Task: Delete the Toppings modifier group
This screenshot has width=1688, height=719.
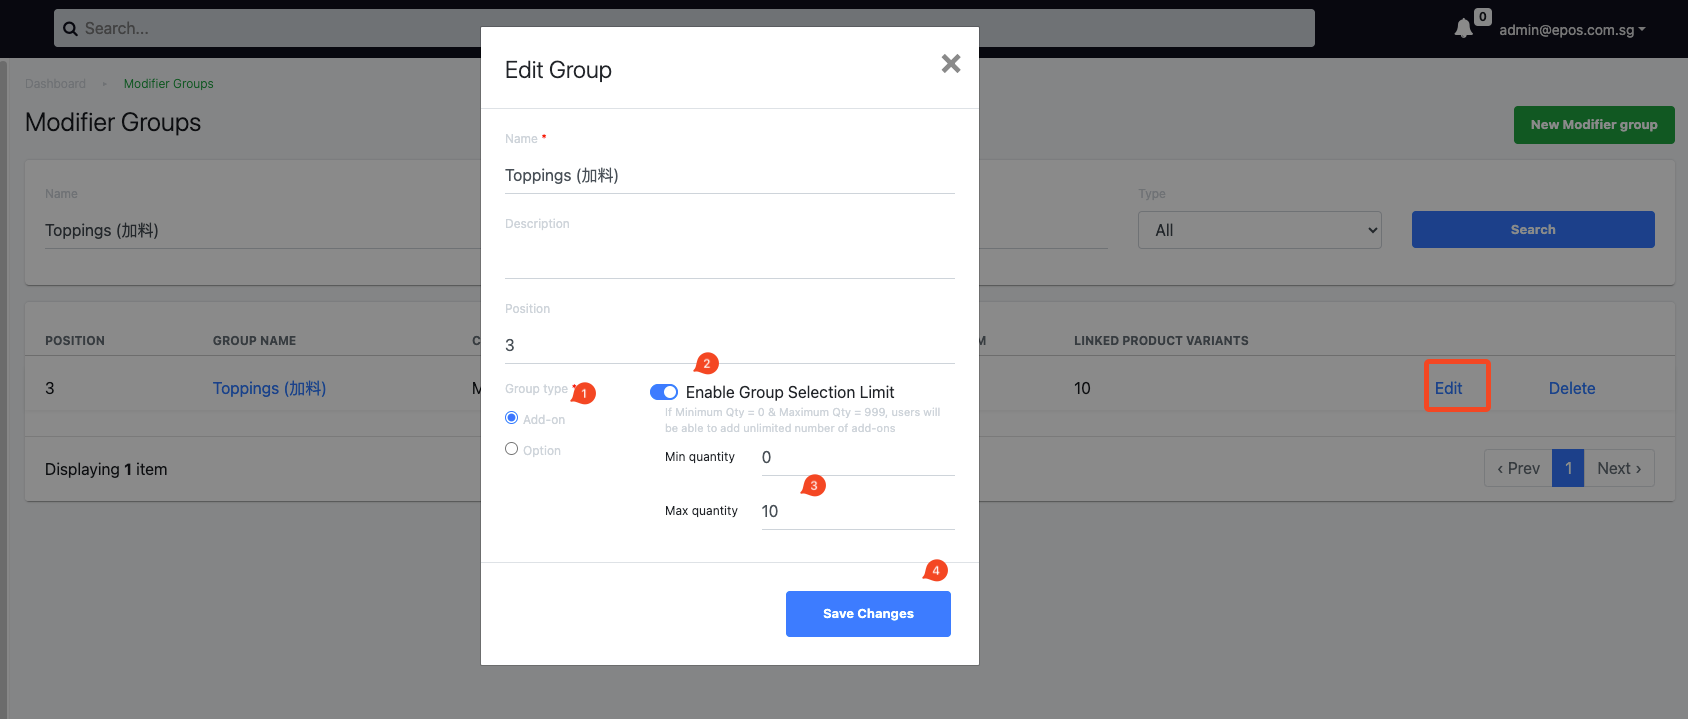Action: 1572,388
